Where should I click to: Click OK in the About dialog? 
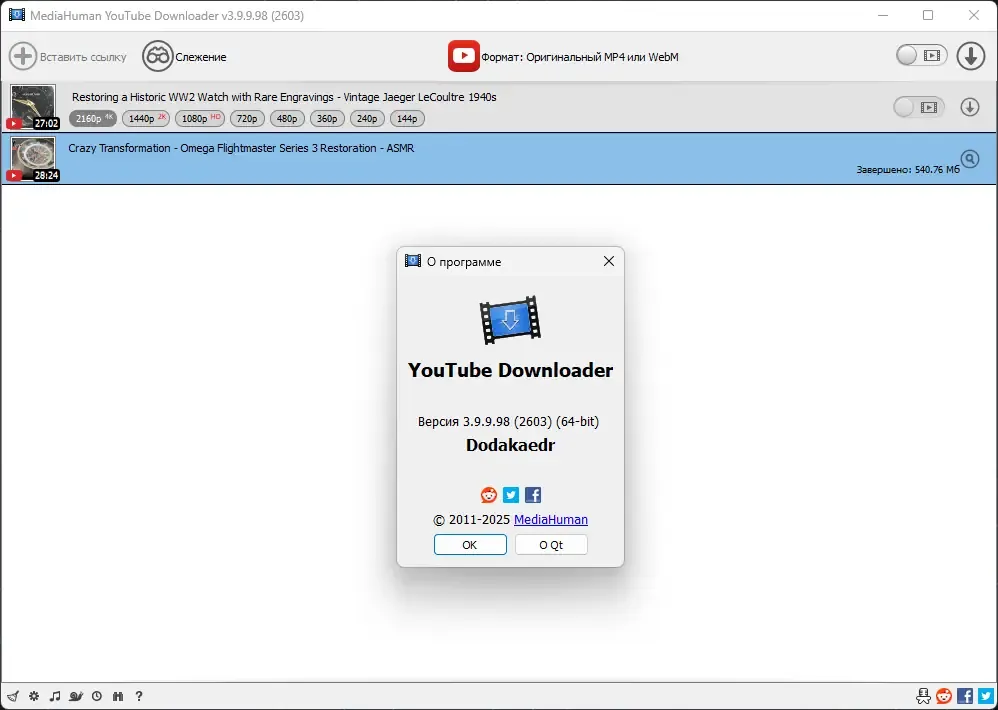pyautogui.click(x=470, y=545)
